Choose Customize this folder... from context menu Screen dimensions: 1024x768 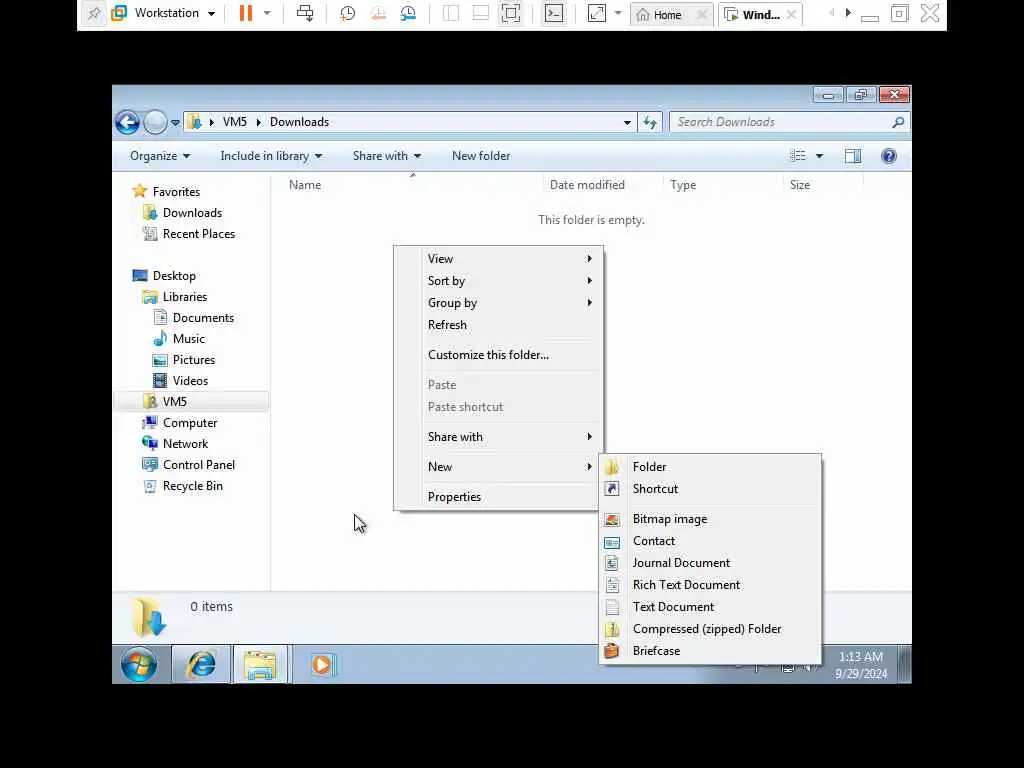(x=498, y=355)
